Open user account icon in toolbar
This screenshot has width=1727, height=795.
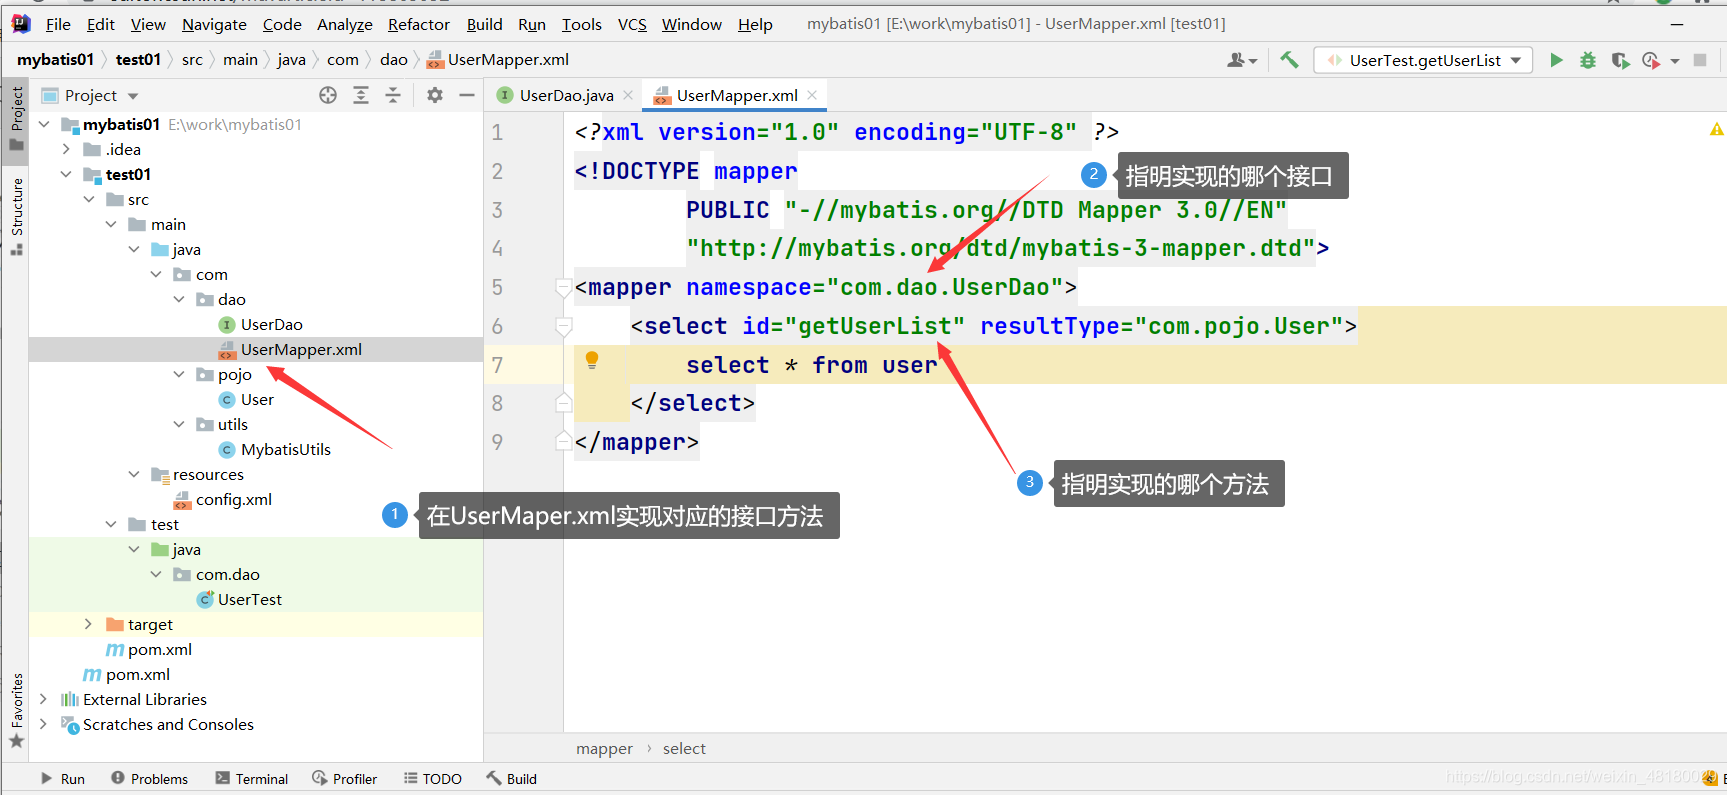tap(1241, 60)
